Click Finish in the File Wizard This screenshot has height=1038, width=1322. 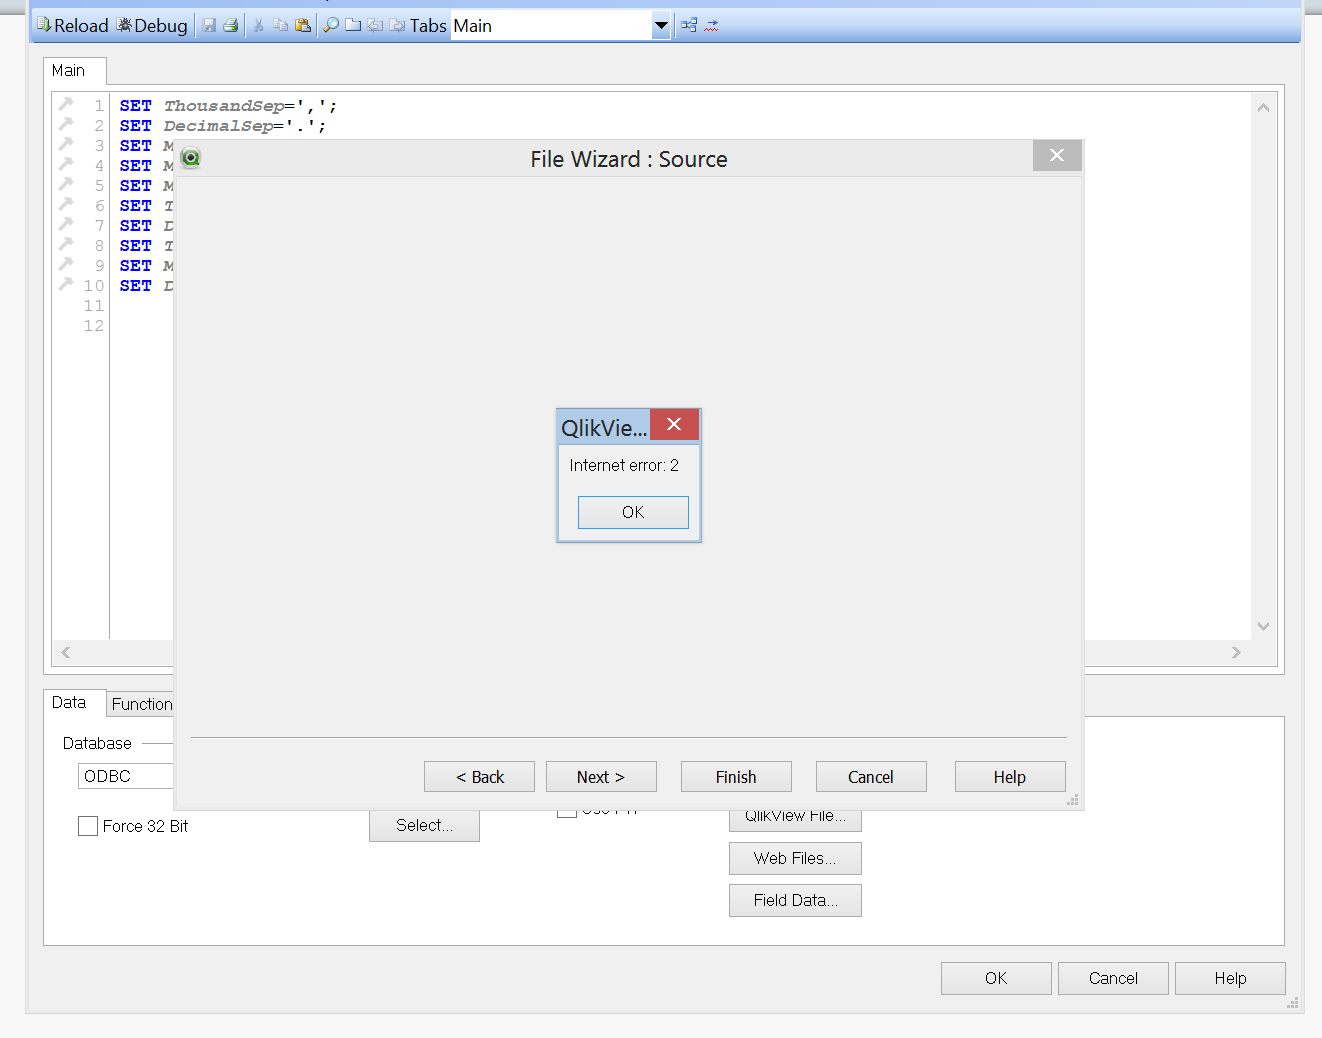(736, 777)
